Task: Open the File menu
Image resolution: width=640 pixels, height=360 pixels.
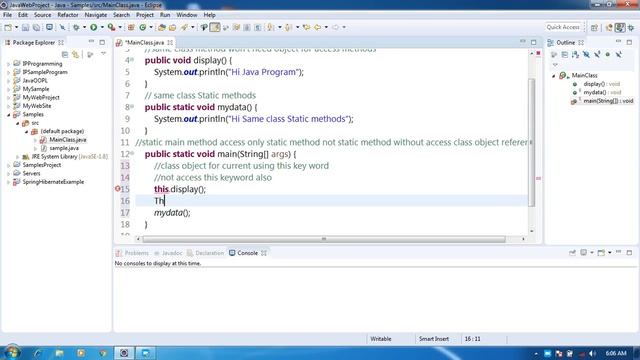Action: coord(7,15)
